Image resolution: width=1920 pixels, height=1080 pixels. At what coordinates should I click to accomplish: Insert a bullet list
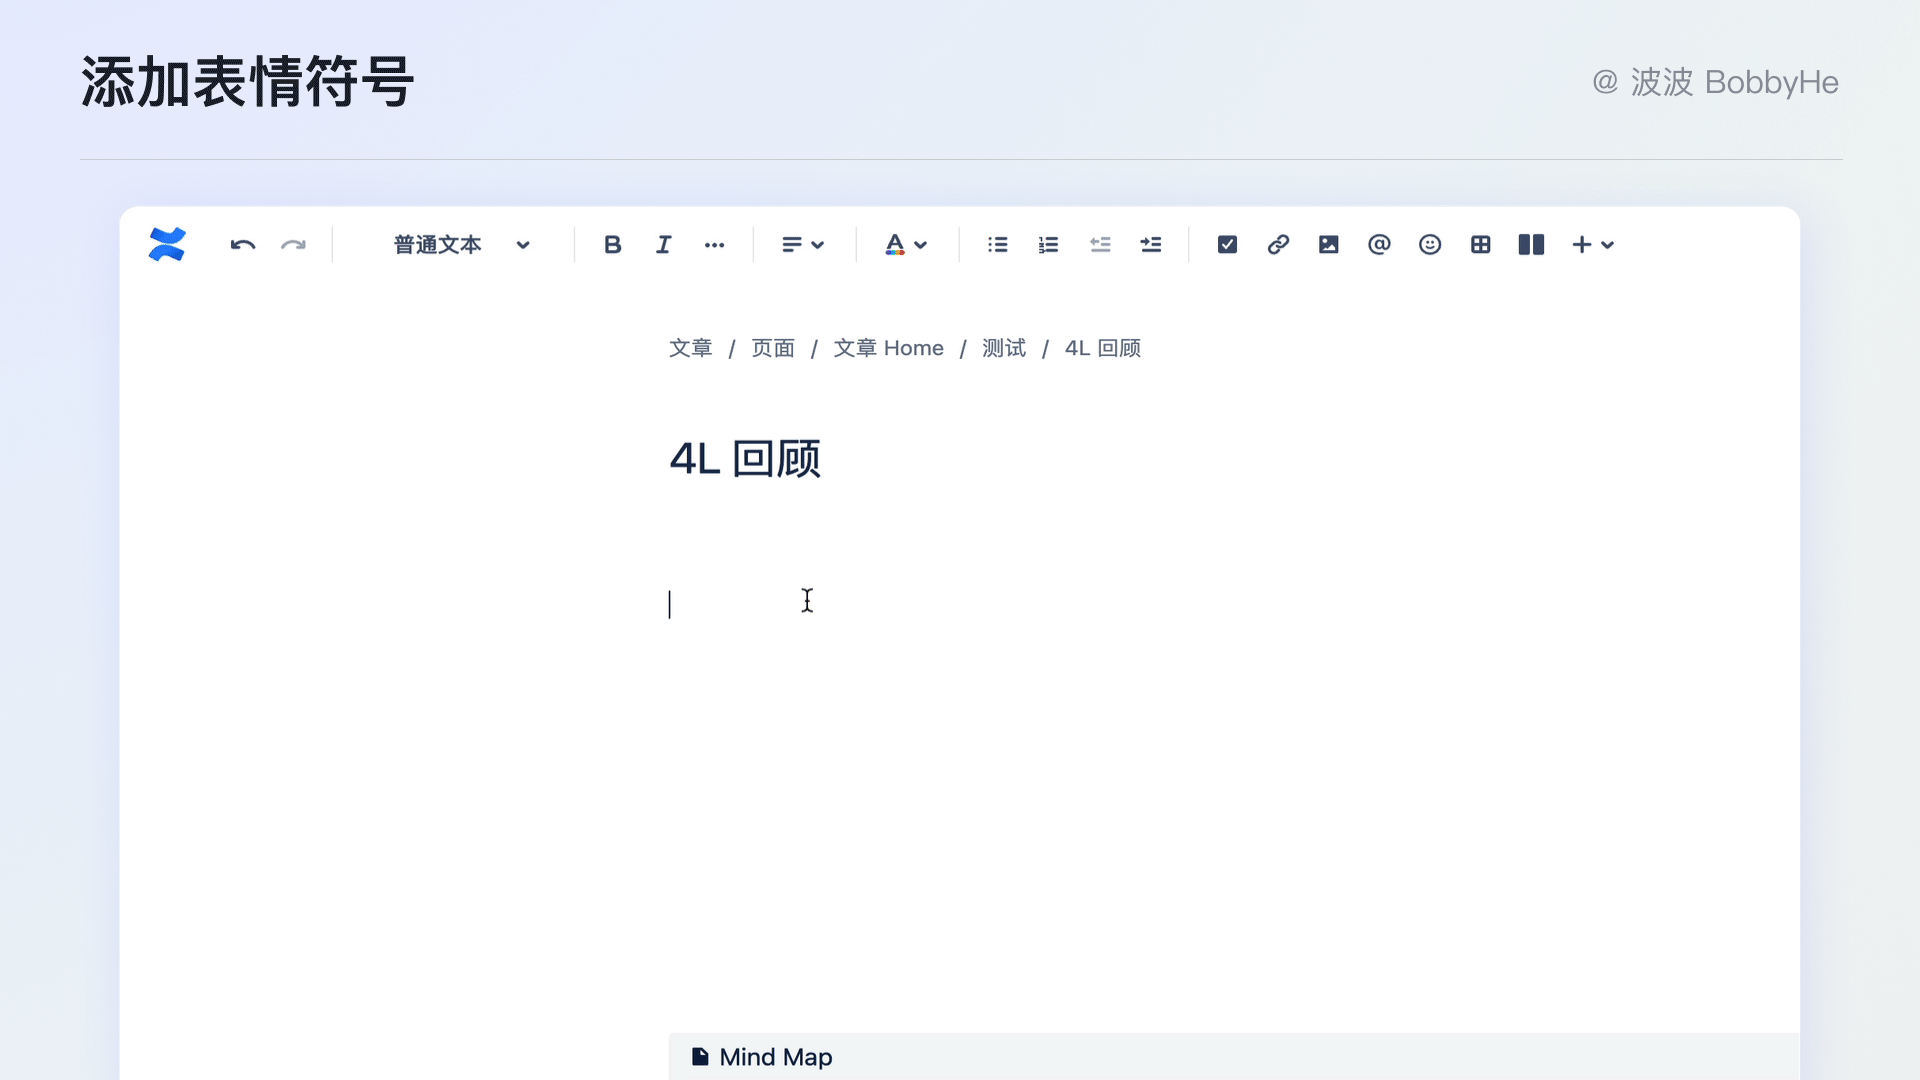click(997, 245)
